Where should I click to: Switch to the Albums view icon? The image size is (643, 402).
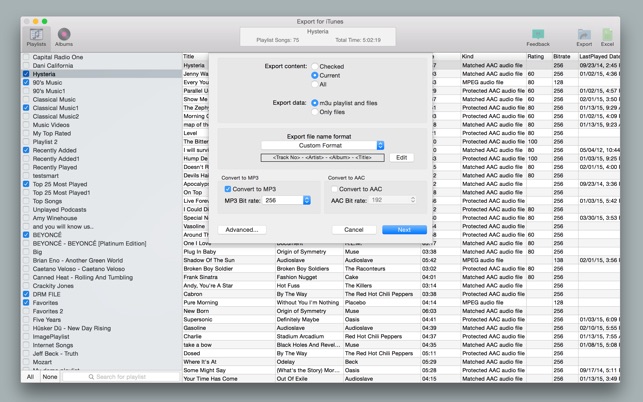coord(64,36)
